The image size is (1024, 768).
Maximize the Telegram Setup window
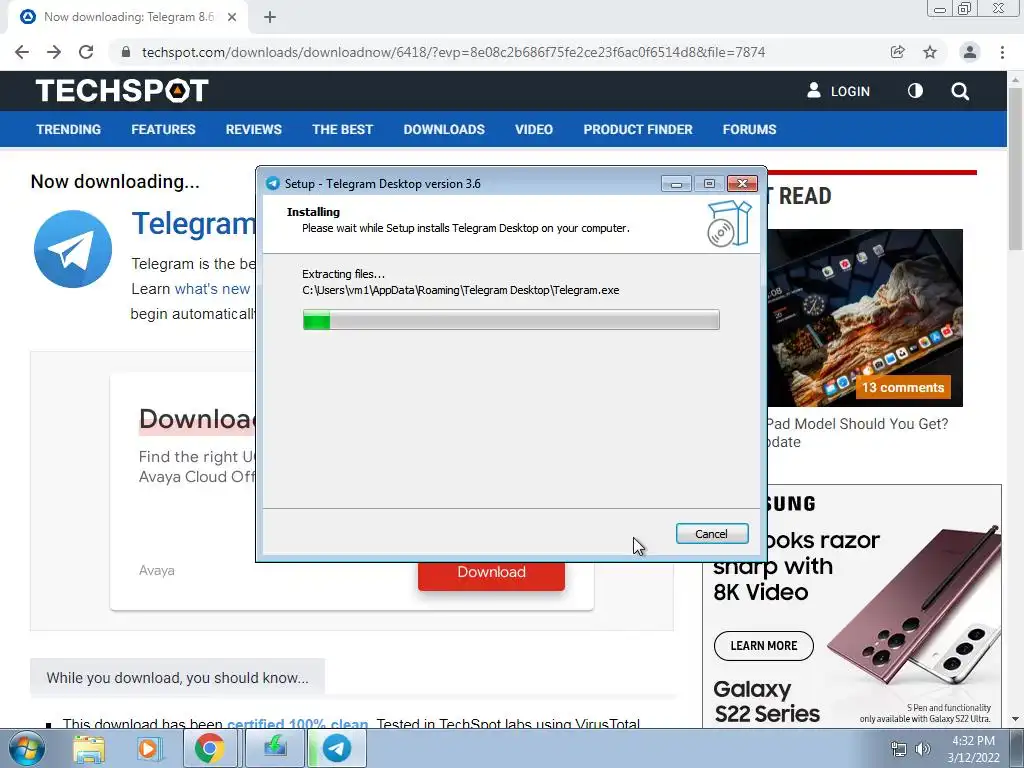[709, 184]
